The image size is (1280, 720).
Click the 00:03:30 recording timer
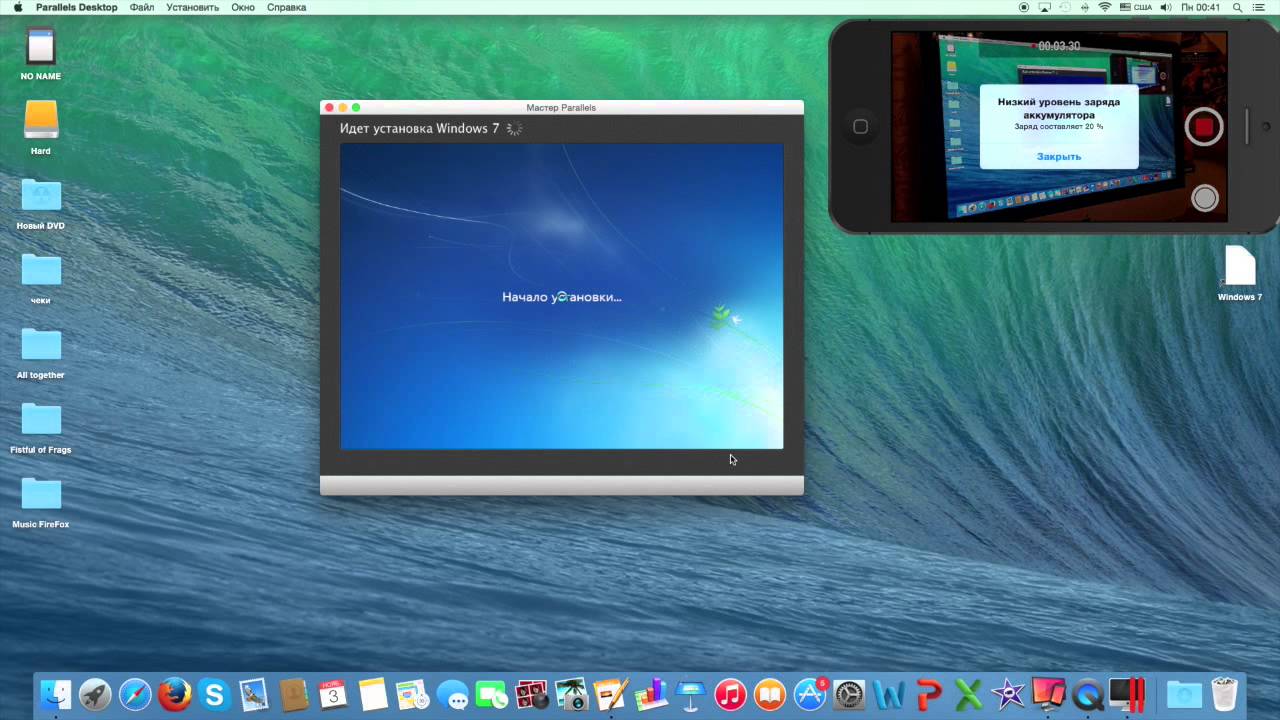1058,46
